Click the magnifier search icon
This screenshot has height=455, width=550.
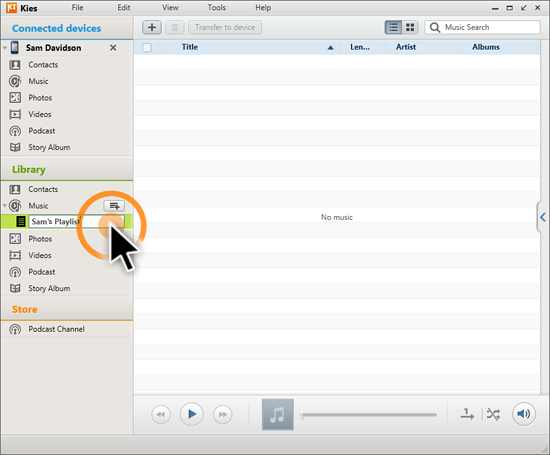tap(435, 27)
